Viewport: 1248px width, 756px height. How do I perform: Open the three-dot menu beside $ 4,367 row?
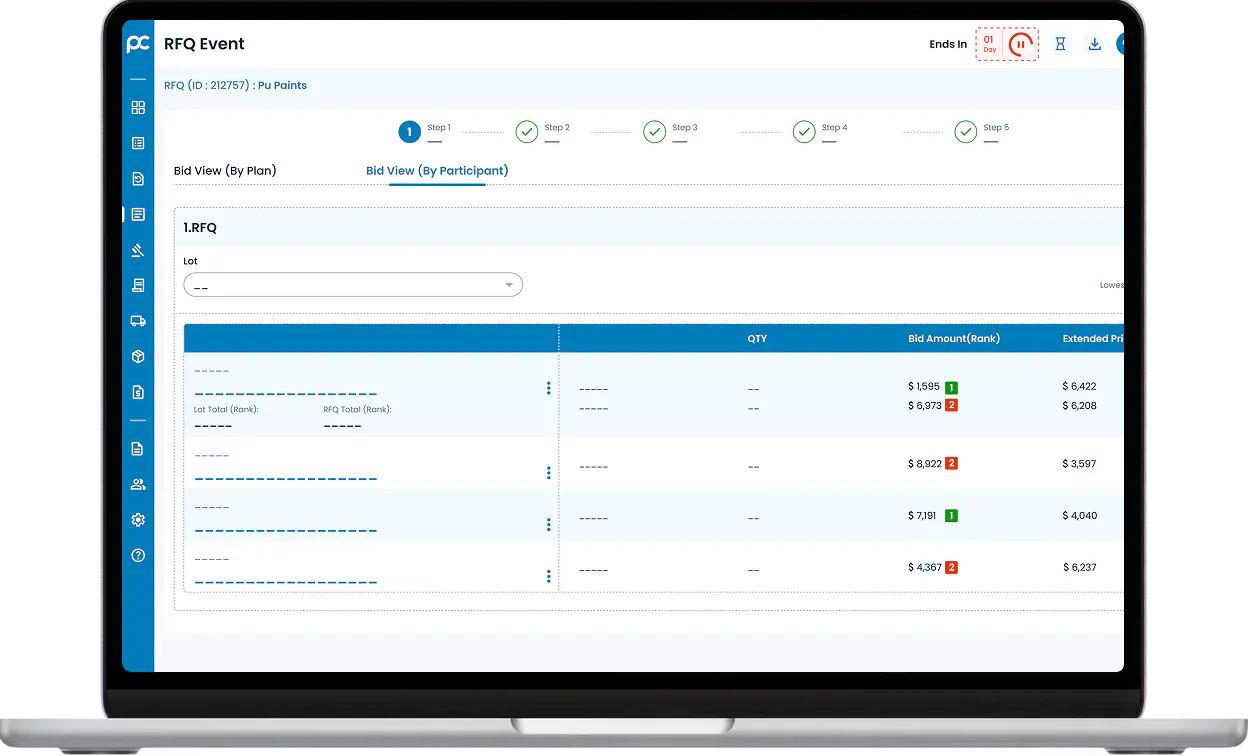click(x=548, y=576)
